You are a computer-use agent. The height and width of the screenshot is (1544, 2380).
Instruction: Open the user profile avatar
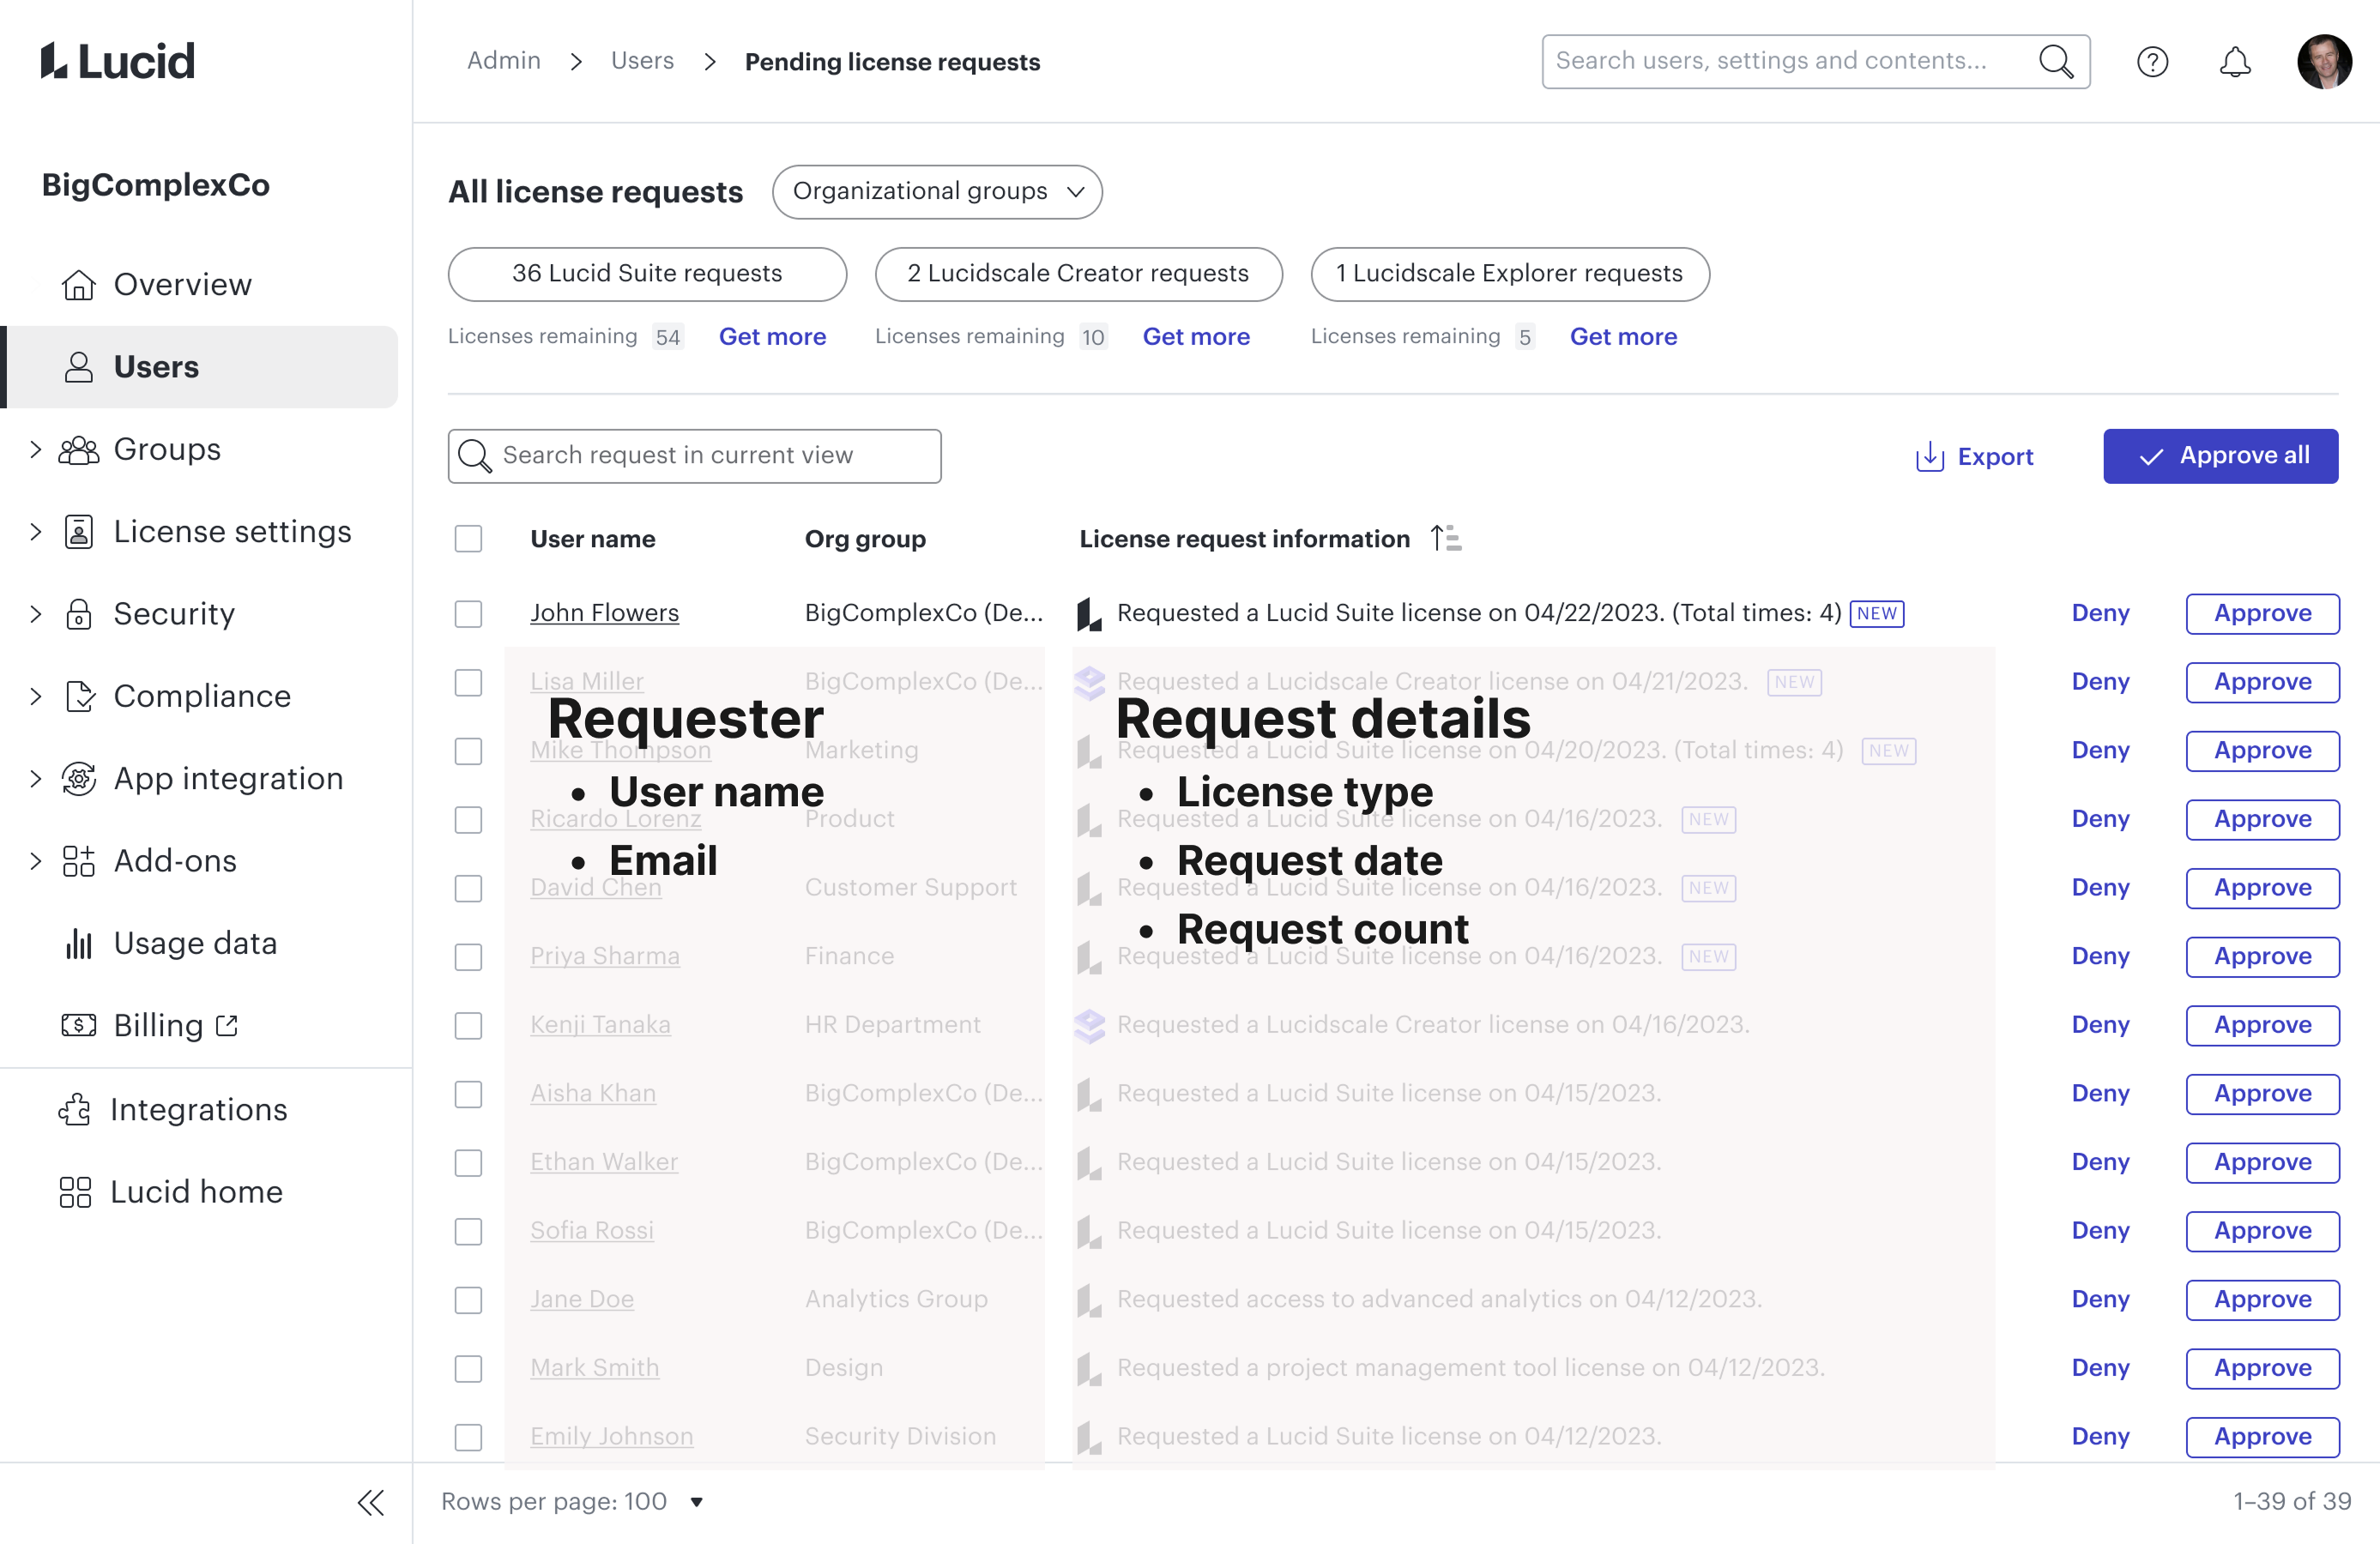(2324, 62)
